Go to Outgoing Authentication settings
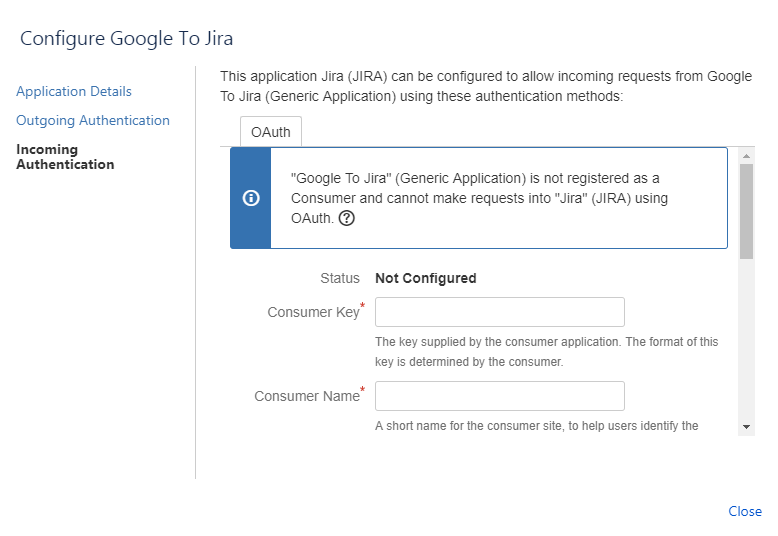Viewport: 778px width, 536px height. [x=93, y=121]
